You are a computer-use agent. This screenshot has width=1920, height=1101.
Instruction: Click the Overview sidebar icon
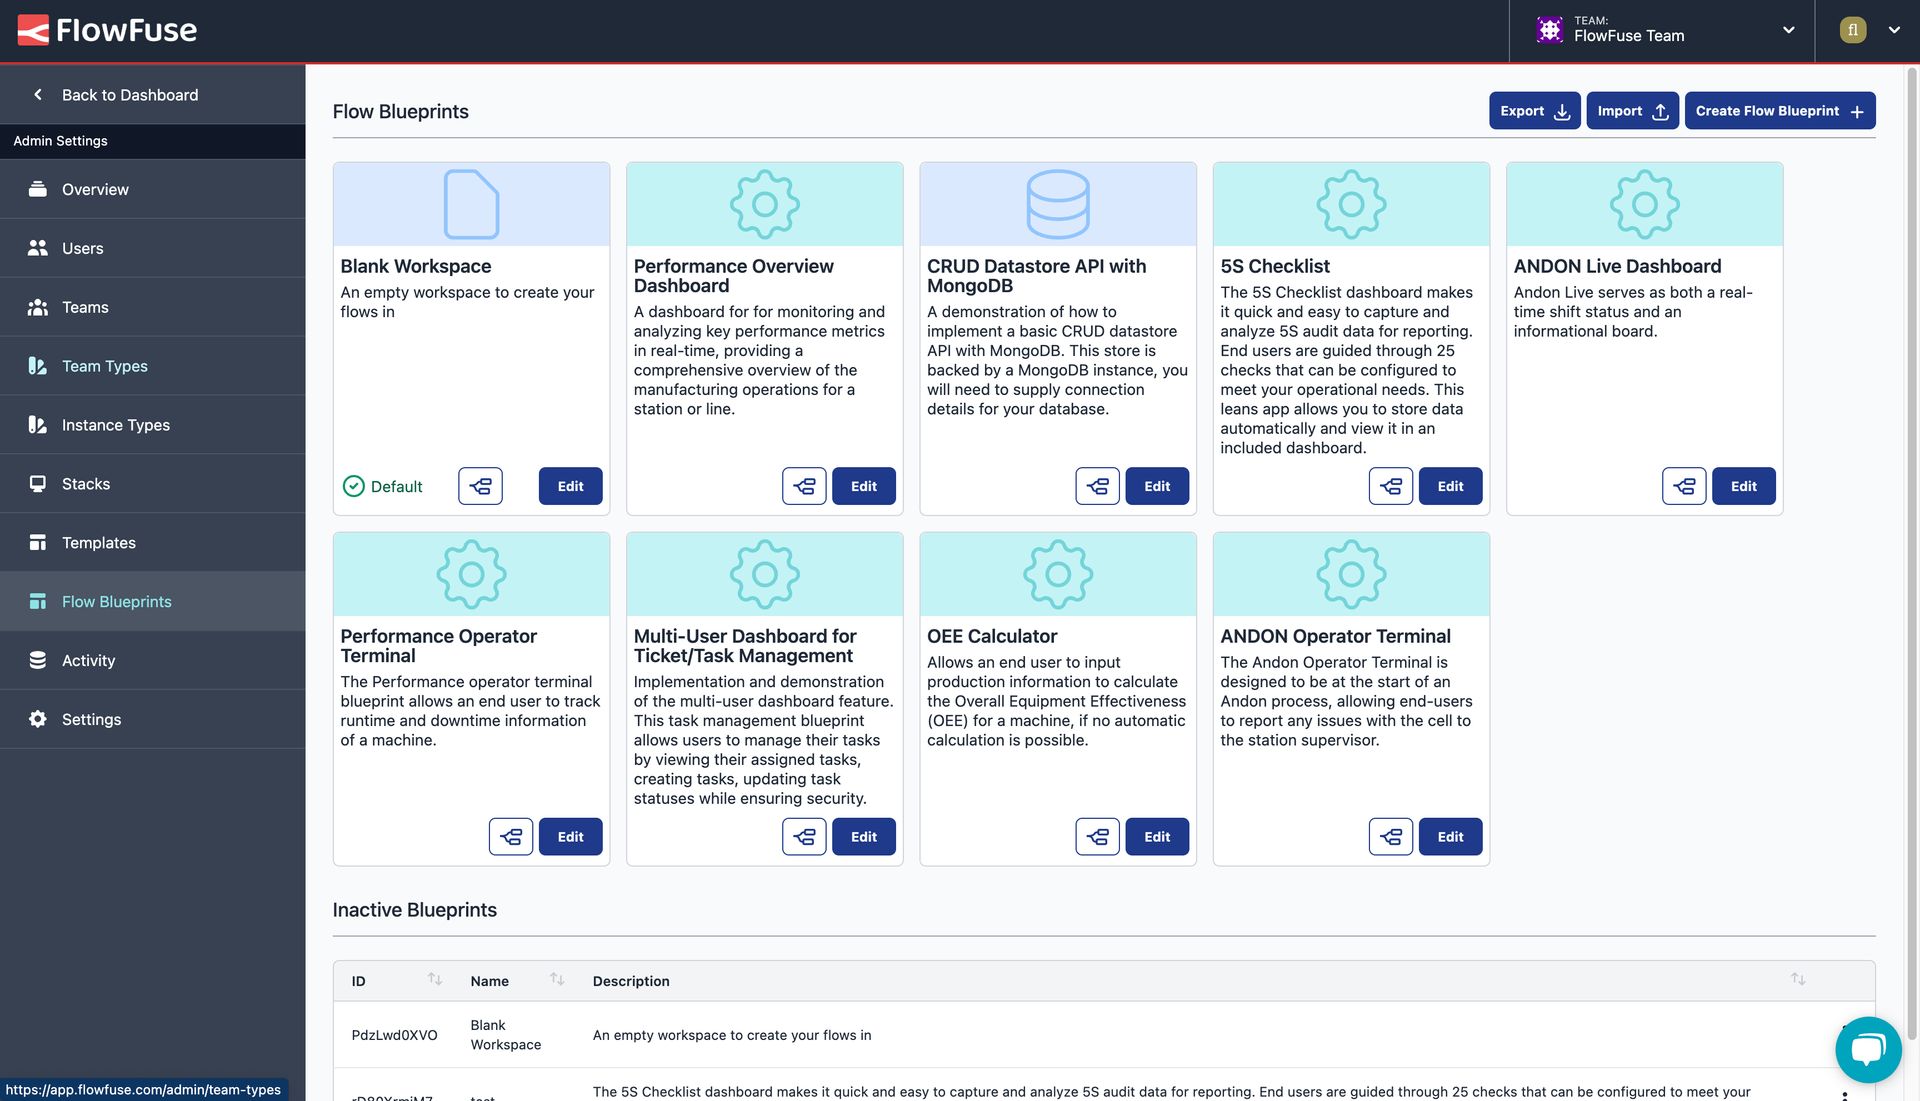(x=36, y=187)
